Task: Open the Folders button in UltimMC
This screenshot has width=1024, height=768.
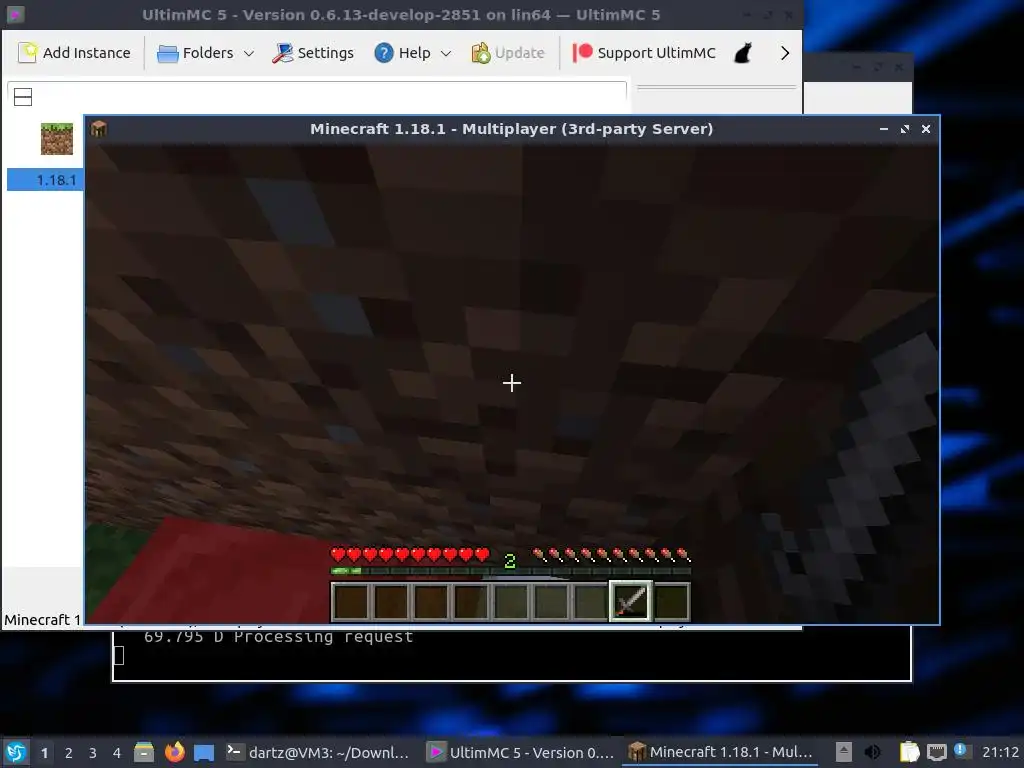Action: (195, 53)
